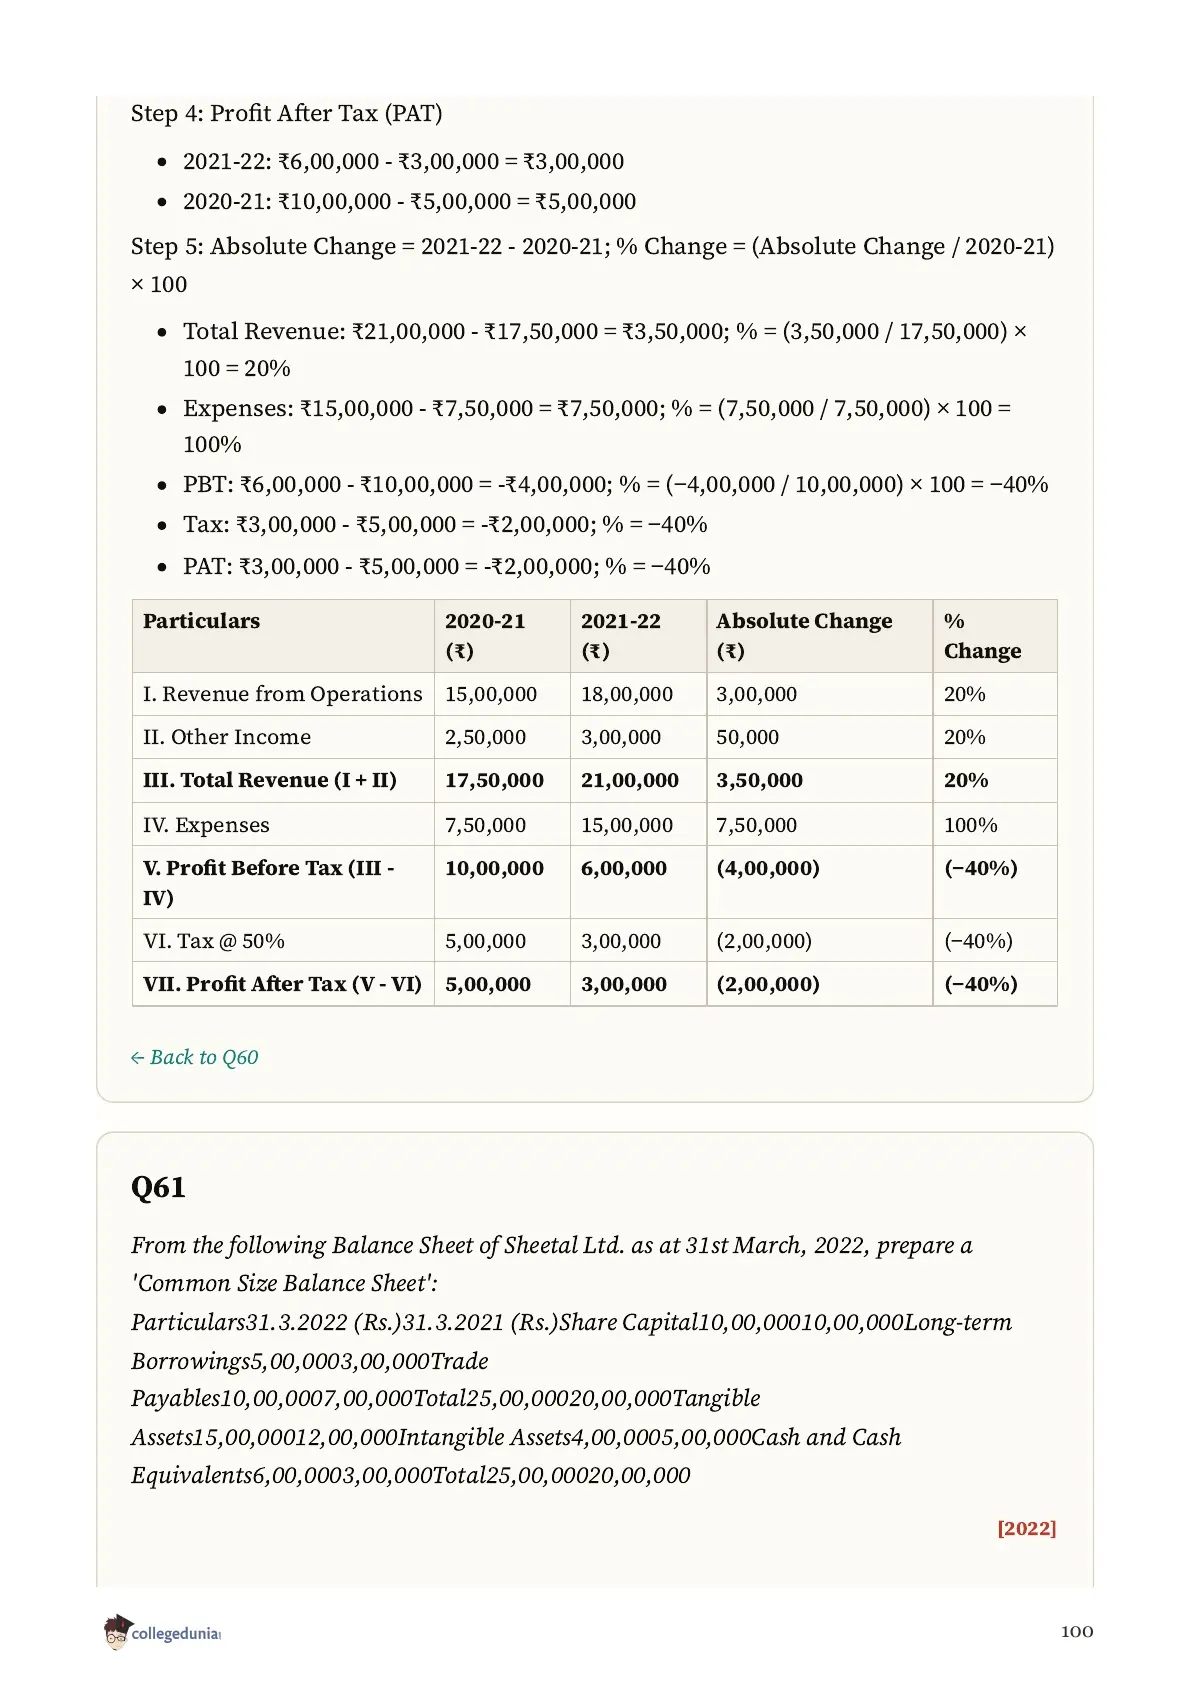Click the collegedunia brand text

tap(176, 1633)
